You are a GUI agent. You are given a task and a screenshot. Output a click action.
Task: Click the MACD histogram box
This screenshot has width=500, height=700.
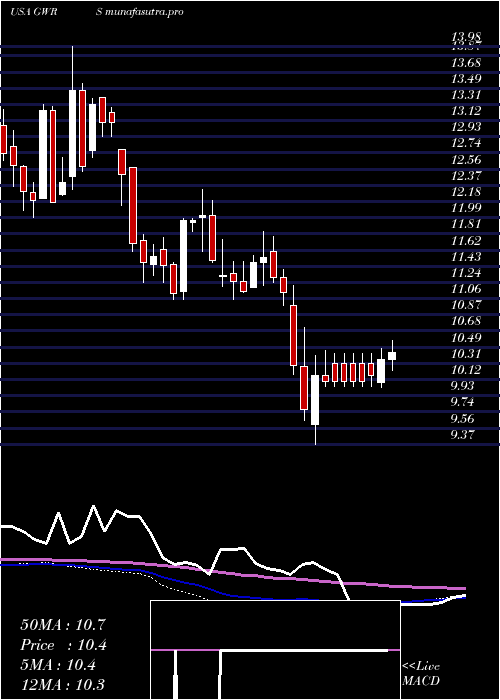[275, 650]
